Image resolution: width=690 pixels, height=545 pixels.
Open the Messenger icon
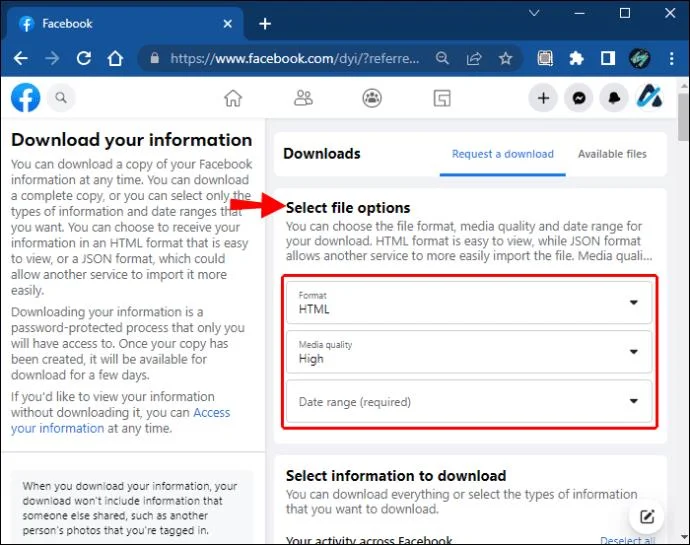point(579,98)
